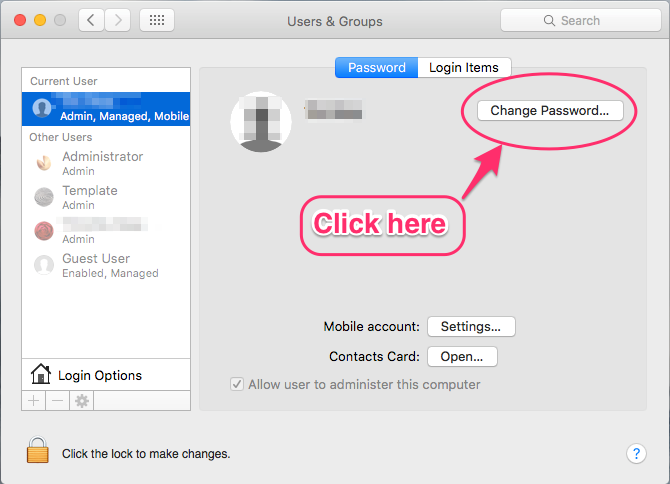Click the Change Password button
The width and height of the screenshot is (670, 484).
550,111
